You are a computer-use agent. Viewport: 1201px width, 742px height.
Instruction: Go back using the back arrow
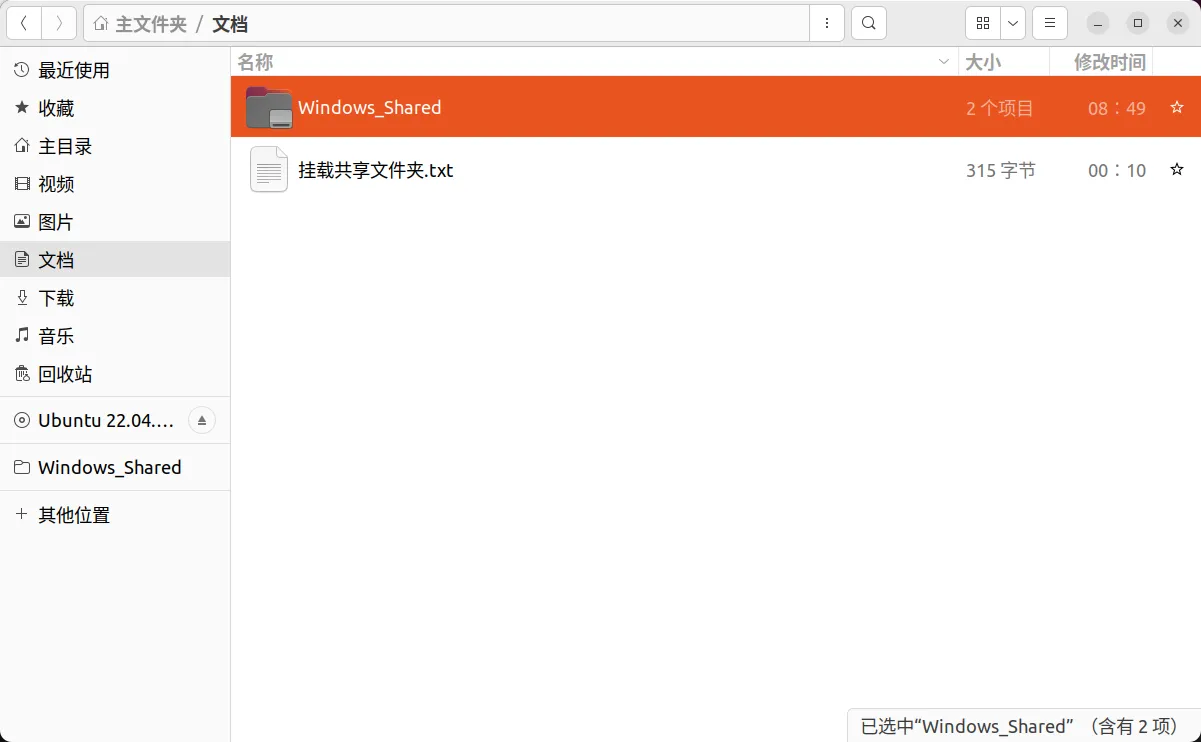pyautogui.click(x=22, y=22)
